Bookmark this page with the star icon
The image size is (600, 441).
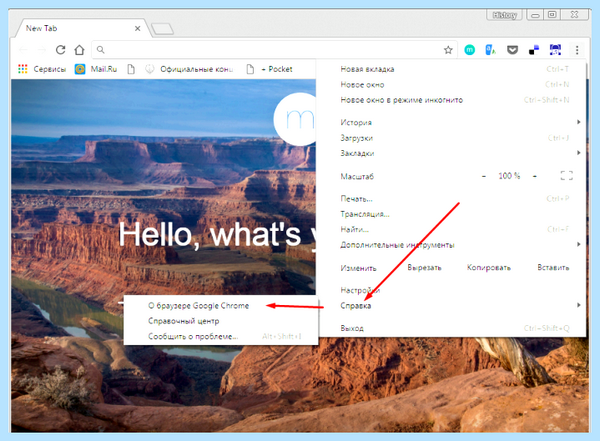[x=448, y=50]
